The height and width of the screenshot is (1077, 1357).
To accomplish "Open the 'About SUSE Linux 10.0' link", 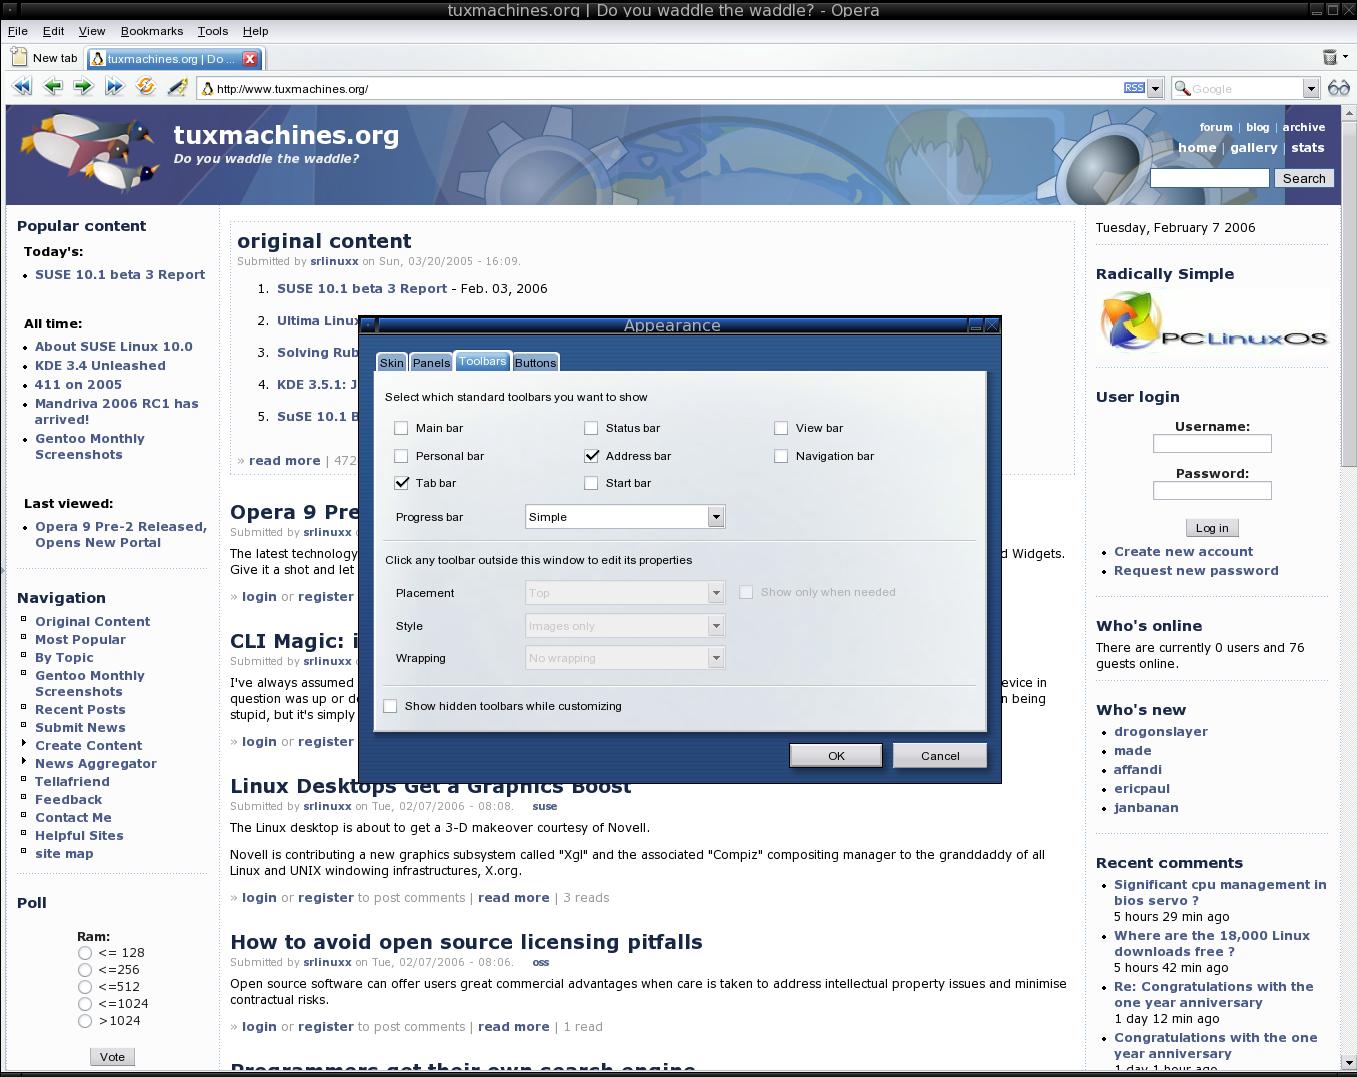I will pos(114,346).
